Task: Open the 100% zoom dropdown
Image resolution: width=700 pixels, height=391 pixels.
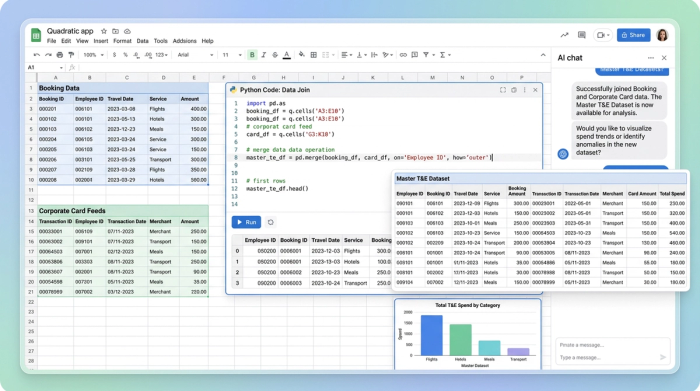Action: click(x=93, y=55)
